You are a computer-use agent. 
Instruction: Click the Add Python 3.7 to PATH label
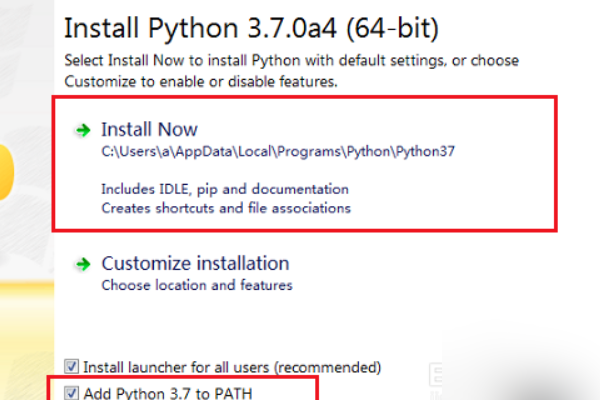(x=168, y=393)
